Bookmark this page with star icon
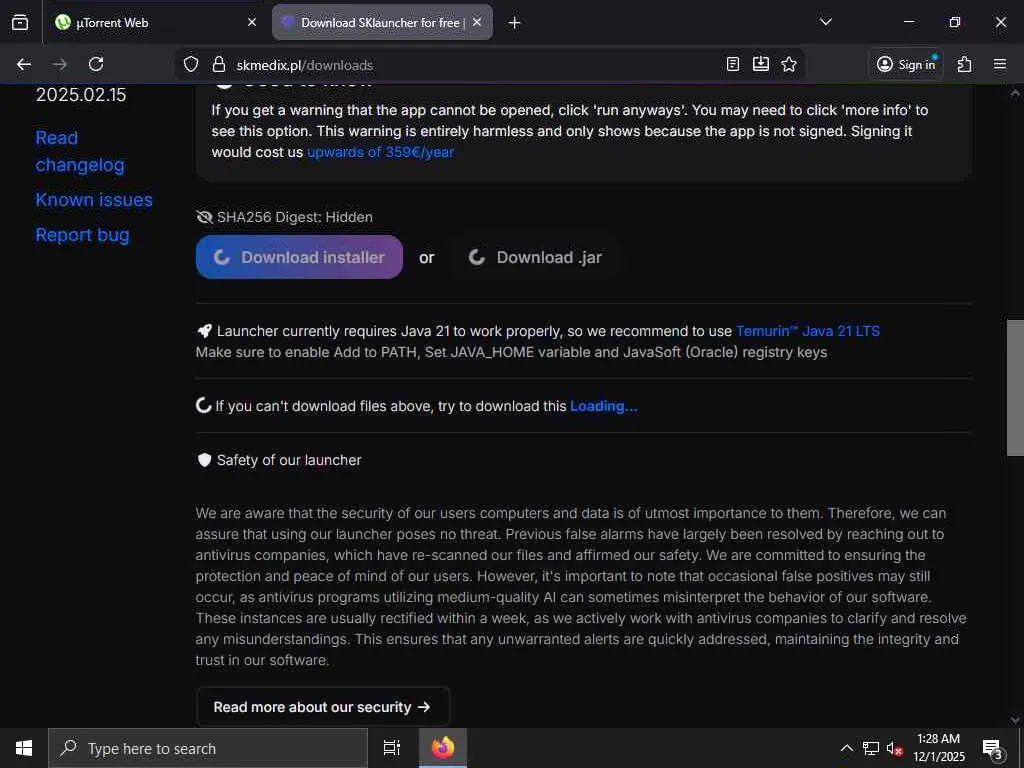 point(789,64)
